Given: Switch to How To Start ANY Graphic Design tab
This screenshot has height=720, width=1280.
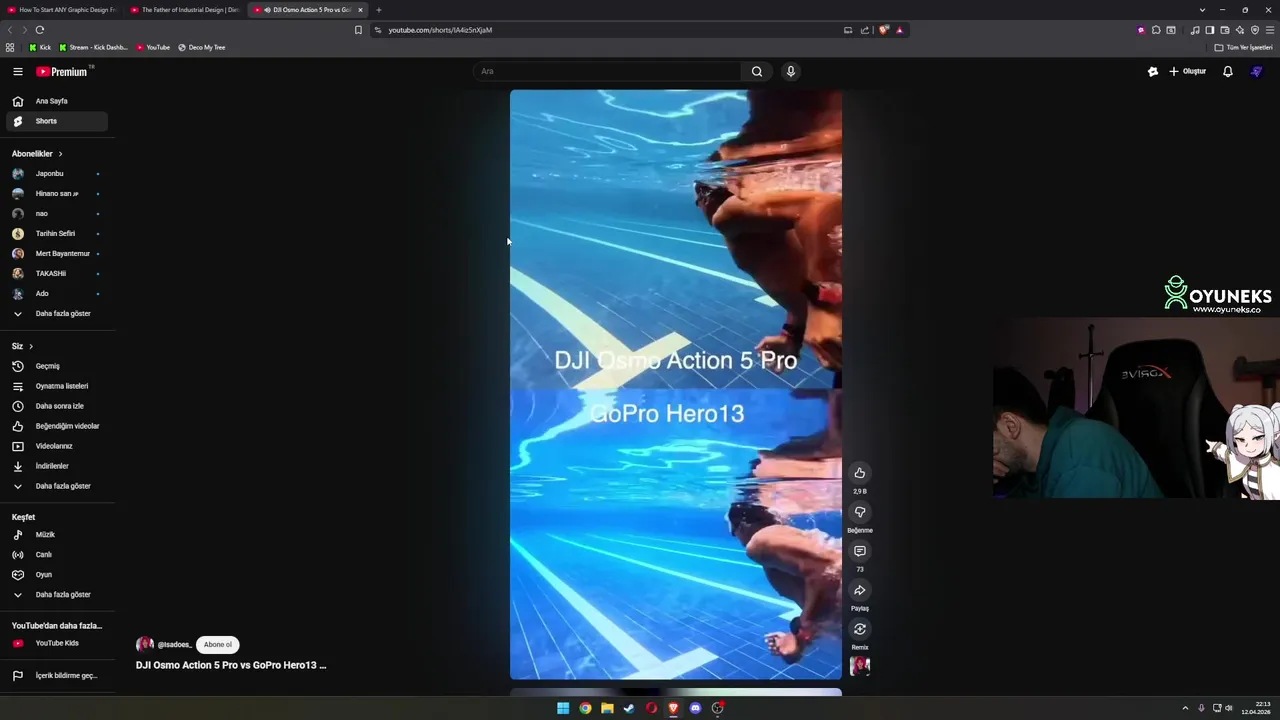Looking at the screenshot, I should click(x=62, y=10).
